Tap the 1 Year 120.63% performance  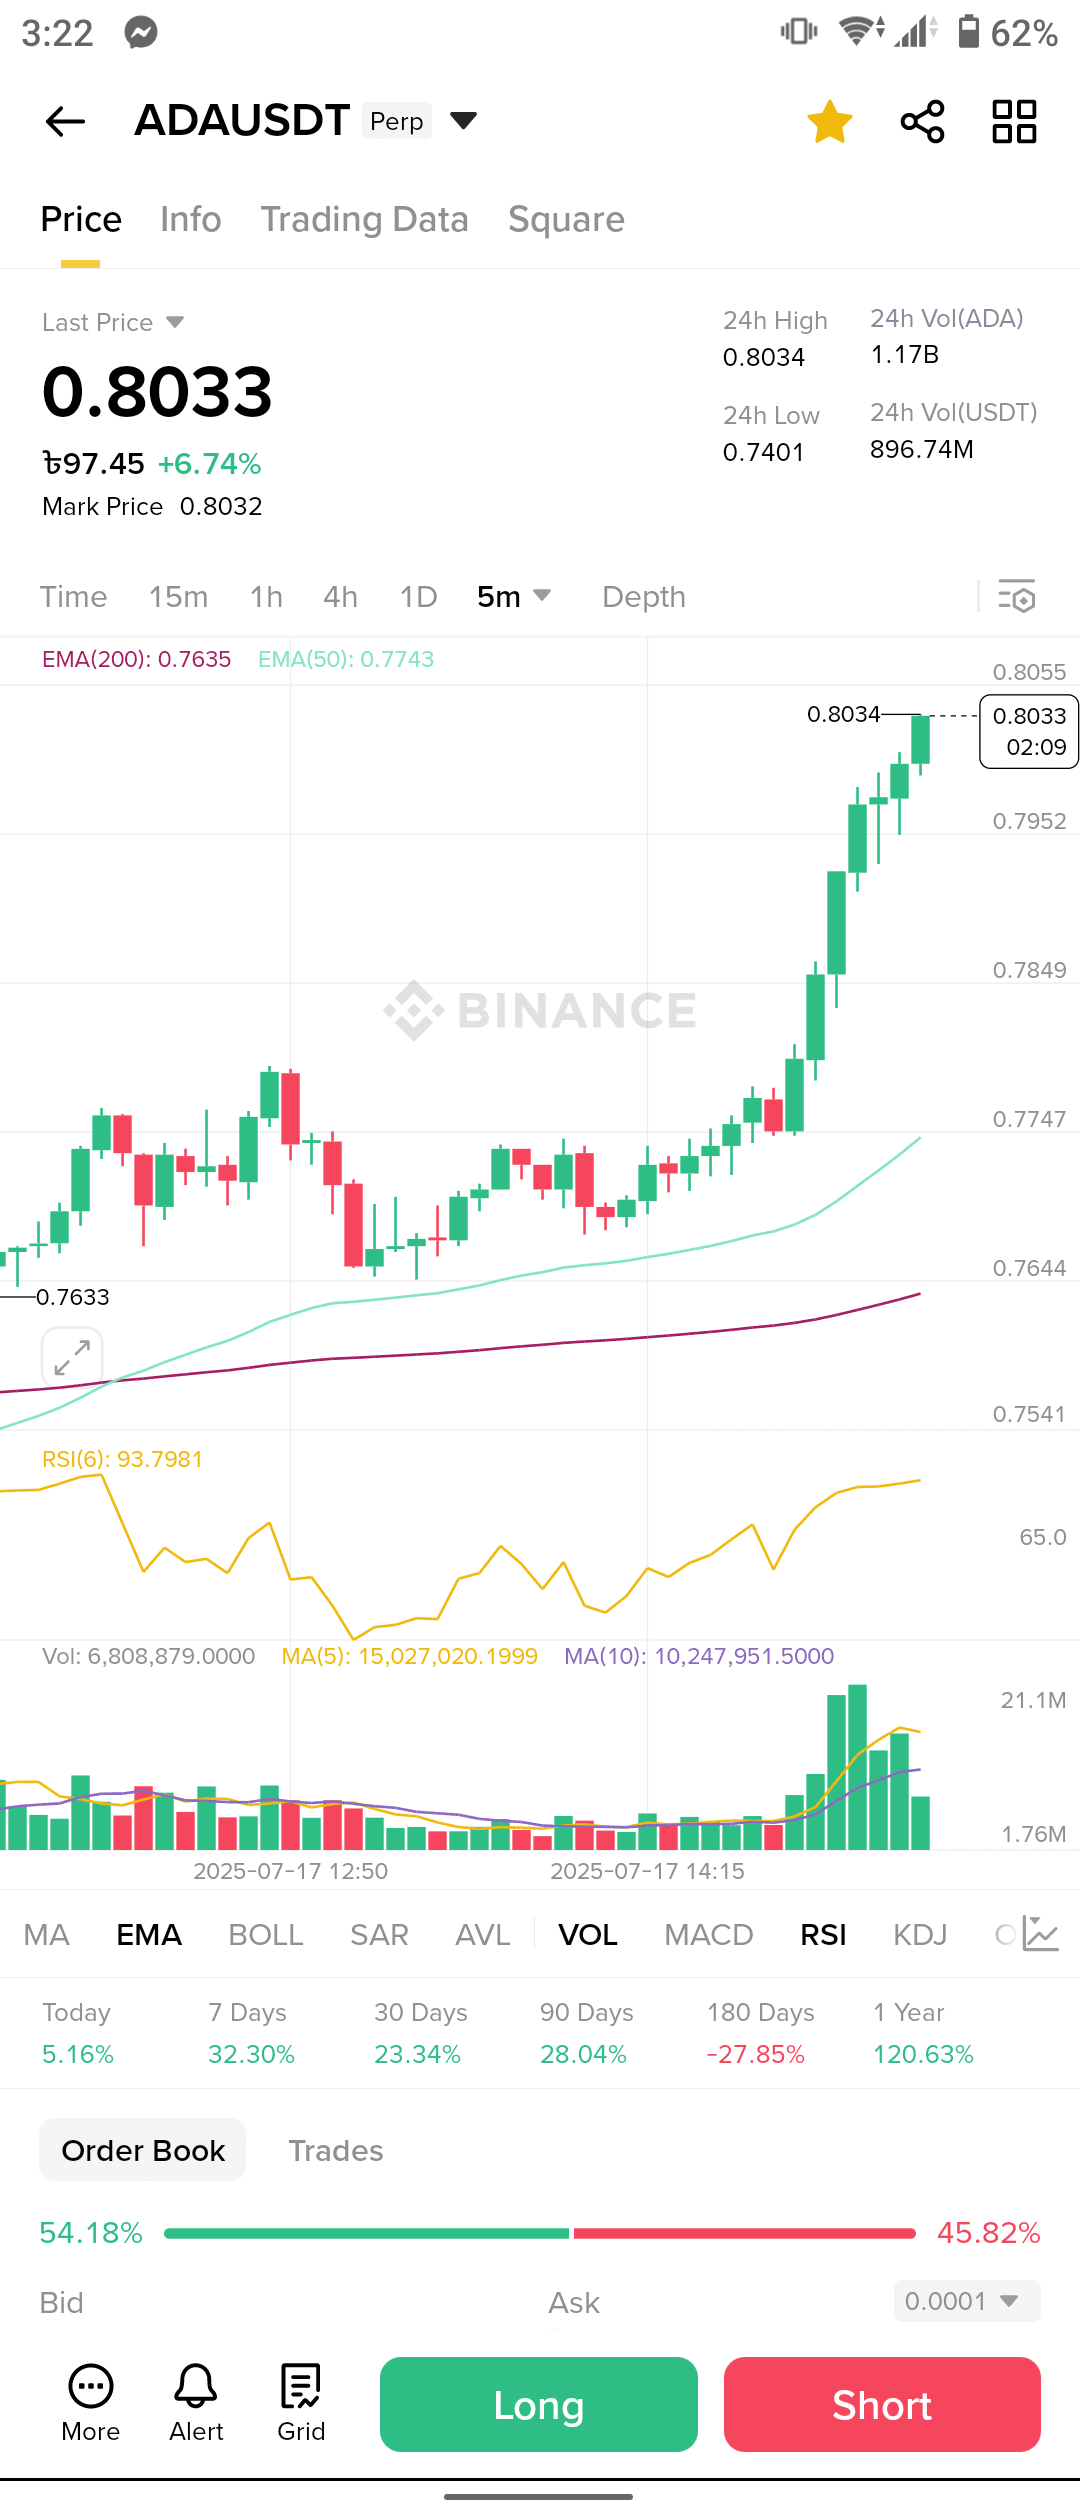point(923,2033)
